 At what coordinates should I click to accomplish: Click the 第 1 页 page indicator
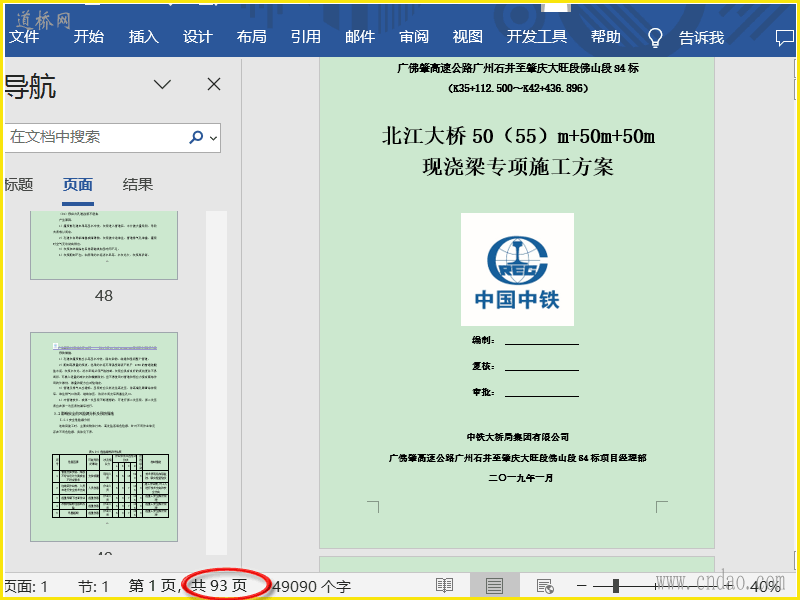coord(153,586)
